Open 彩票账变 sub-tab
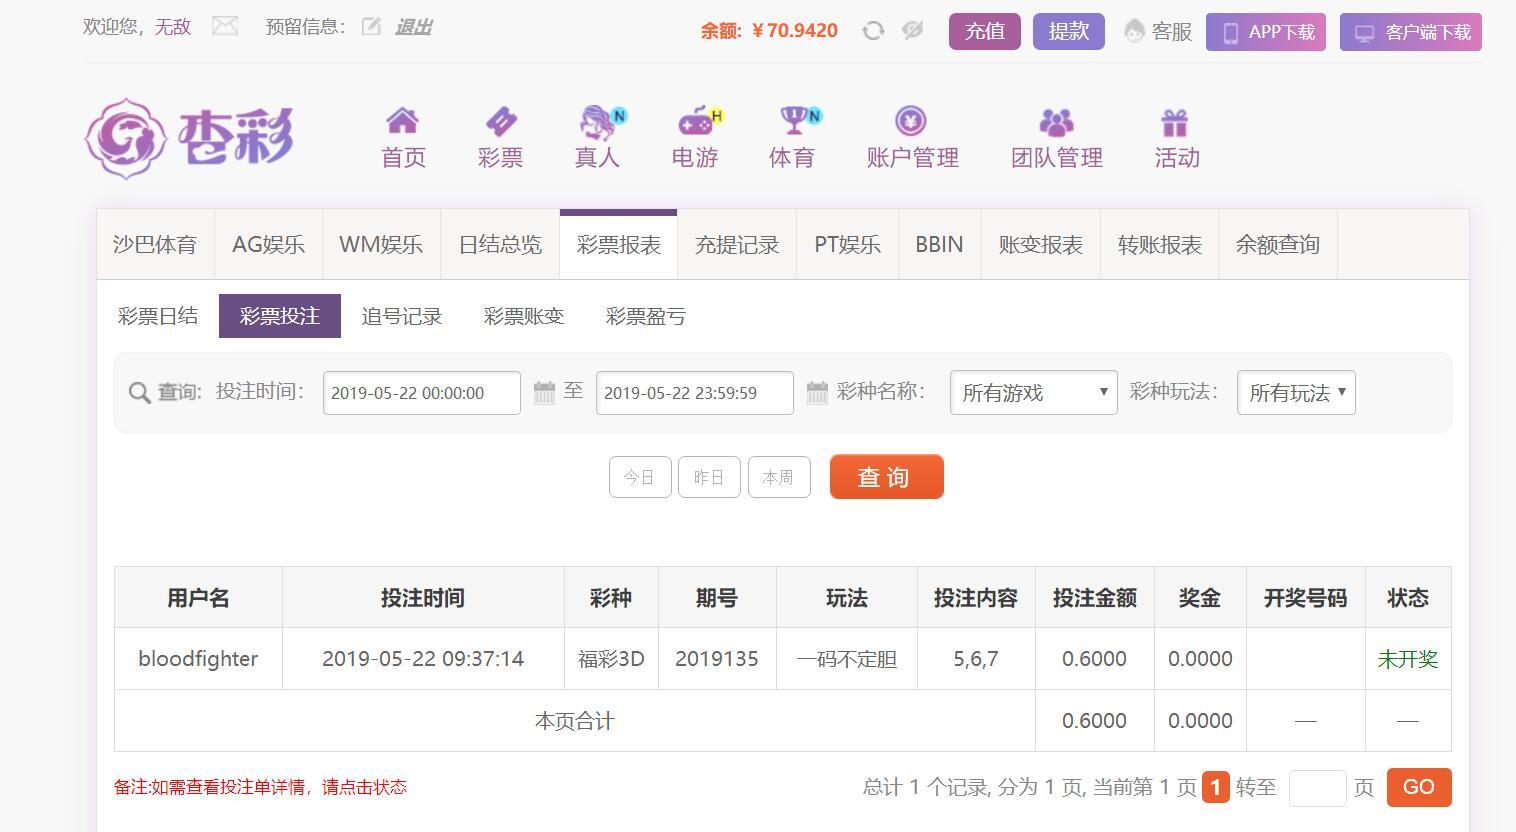The height and width of the screenshot is (832, 1516). (524, 316)
